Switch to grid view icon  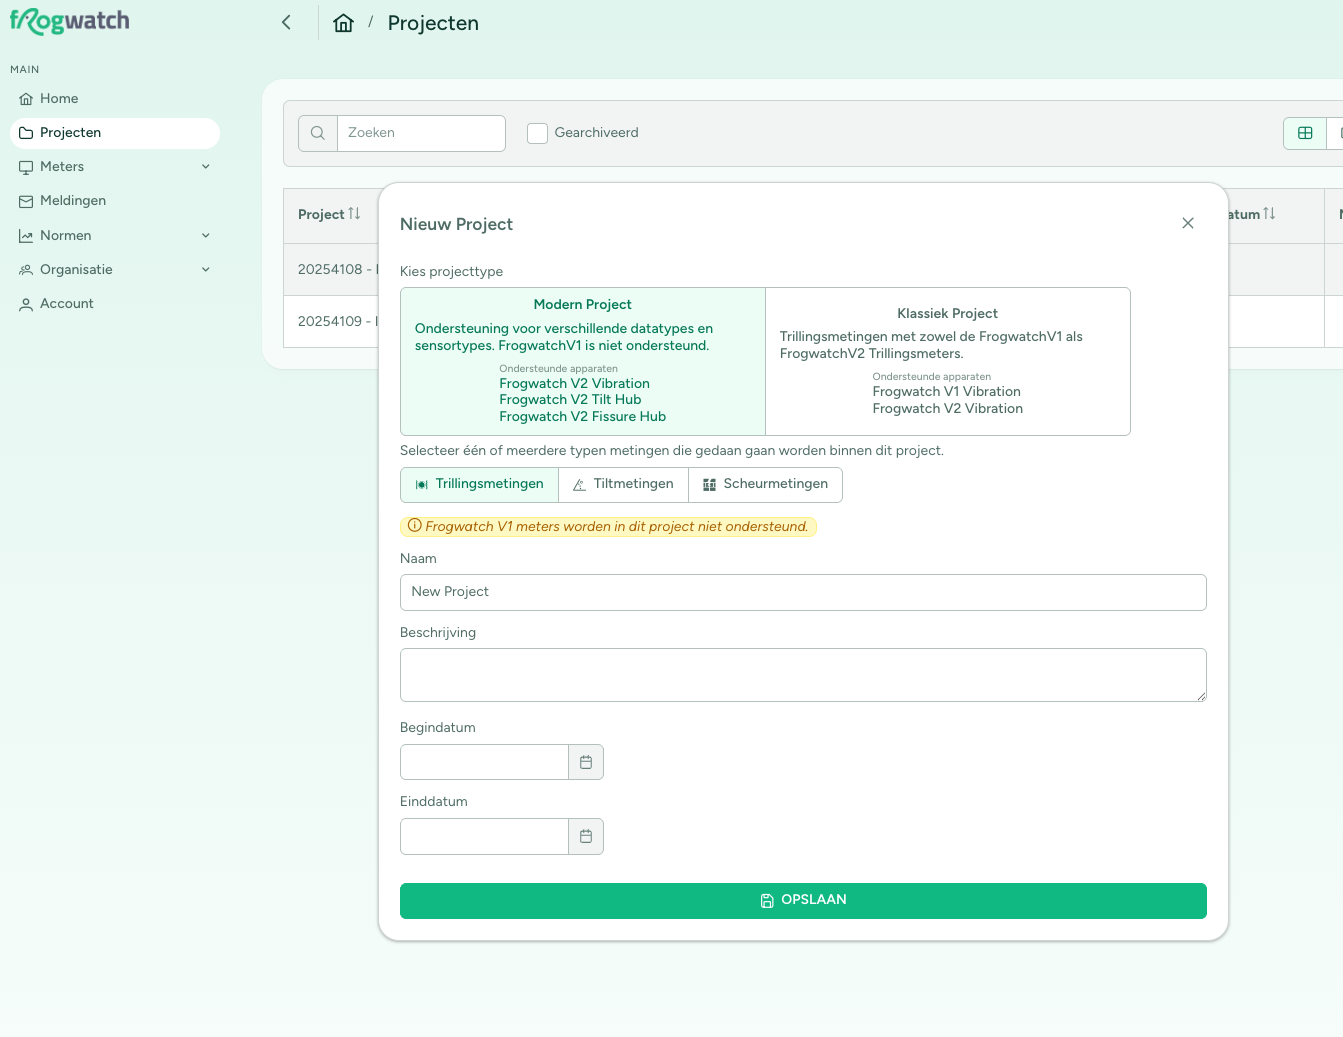[1305, 133]
